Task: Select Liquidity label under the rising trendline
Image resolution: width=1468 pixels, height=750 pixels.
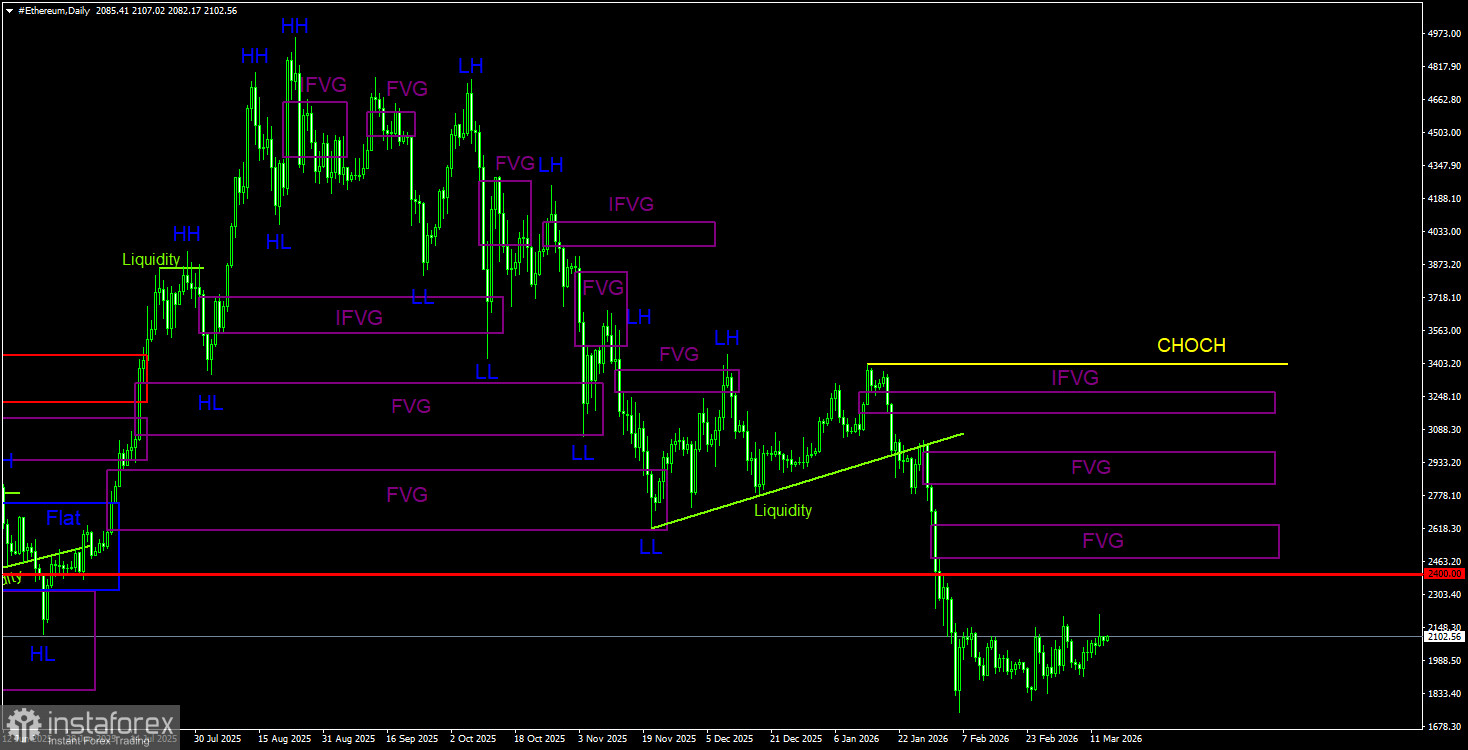Action: click(783, 510)
